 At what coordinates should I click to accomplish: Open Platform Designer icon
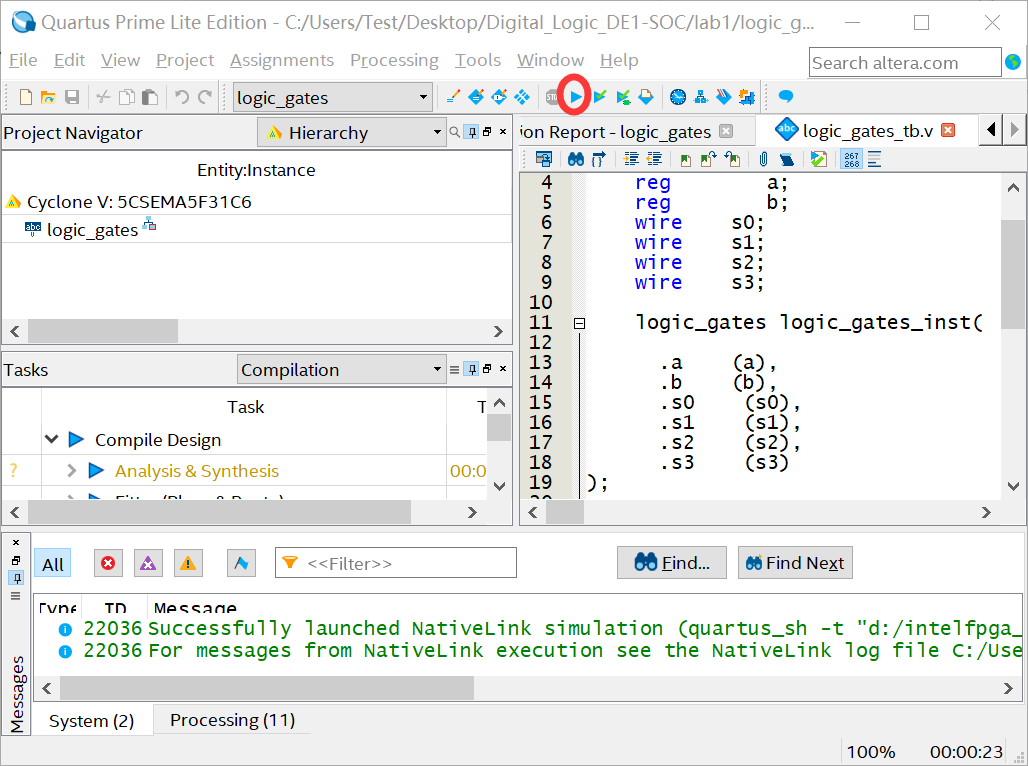point(747,97)
